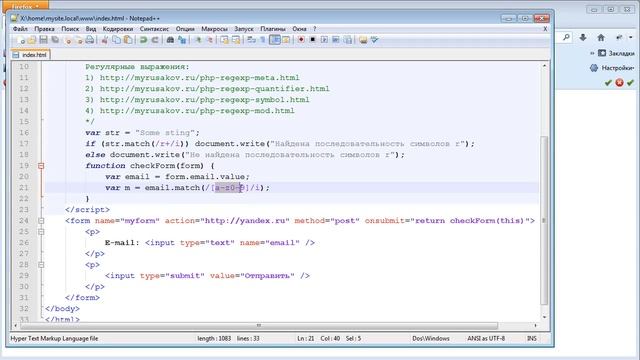
Task: Collapse the function fold on line 19
Action: point(41,166)
